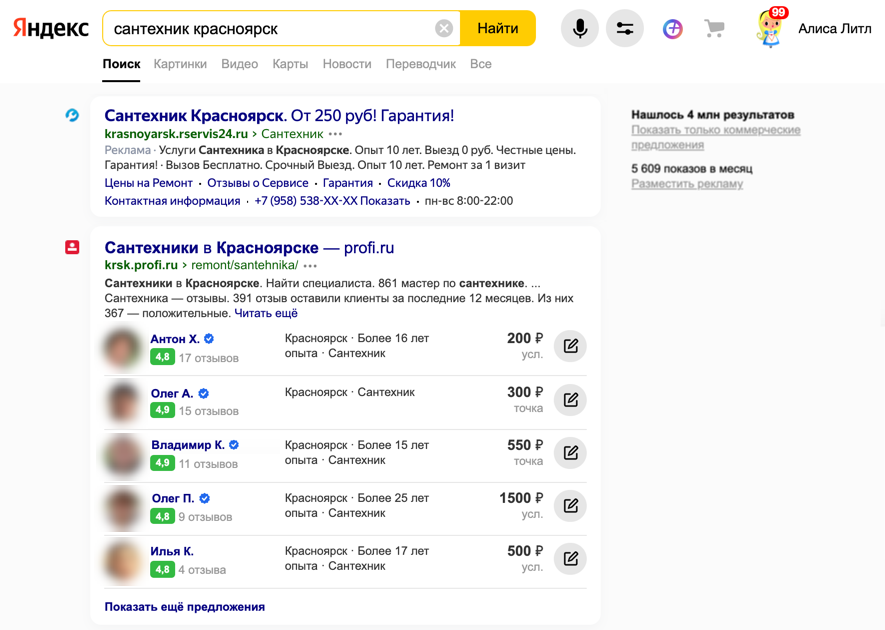
Task: Open Сантехники в Красноярске profi.ru result
Action: [x=249, y=247]
